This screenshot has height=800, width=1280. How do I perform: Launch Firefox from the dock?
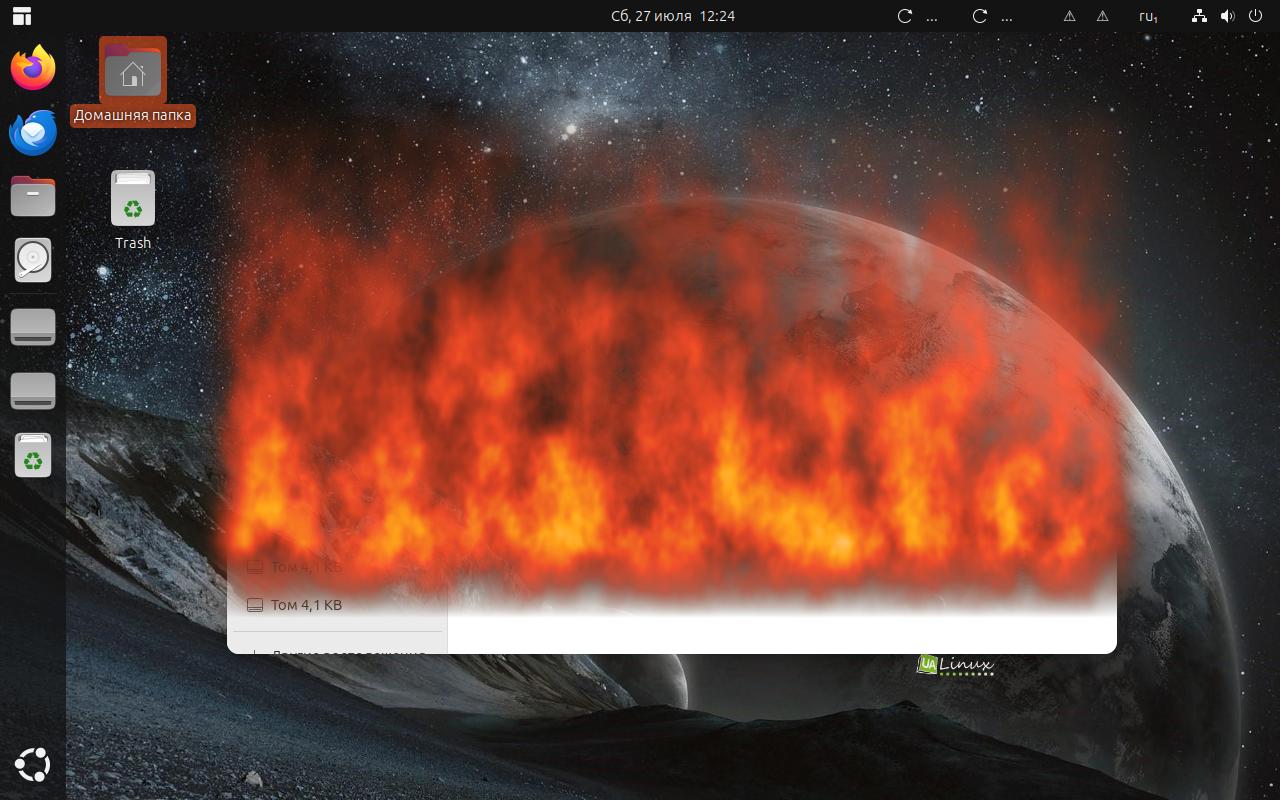coord(33,68)
